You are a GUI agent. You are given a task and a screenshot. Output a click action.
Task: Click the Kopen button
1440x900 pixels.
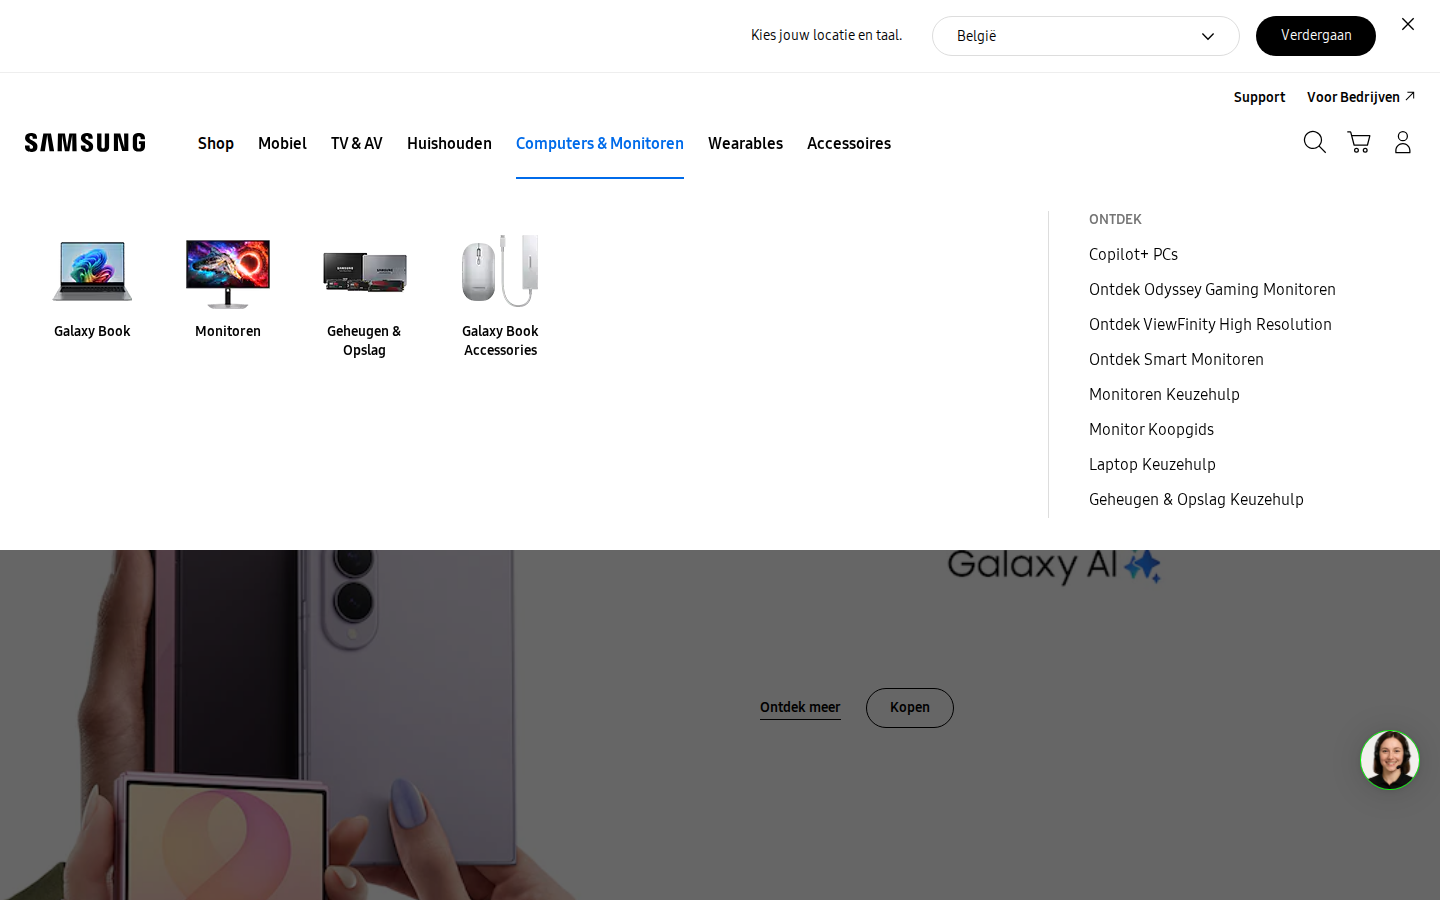point(910,708)
